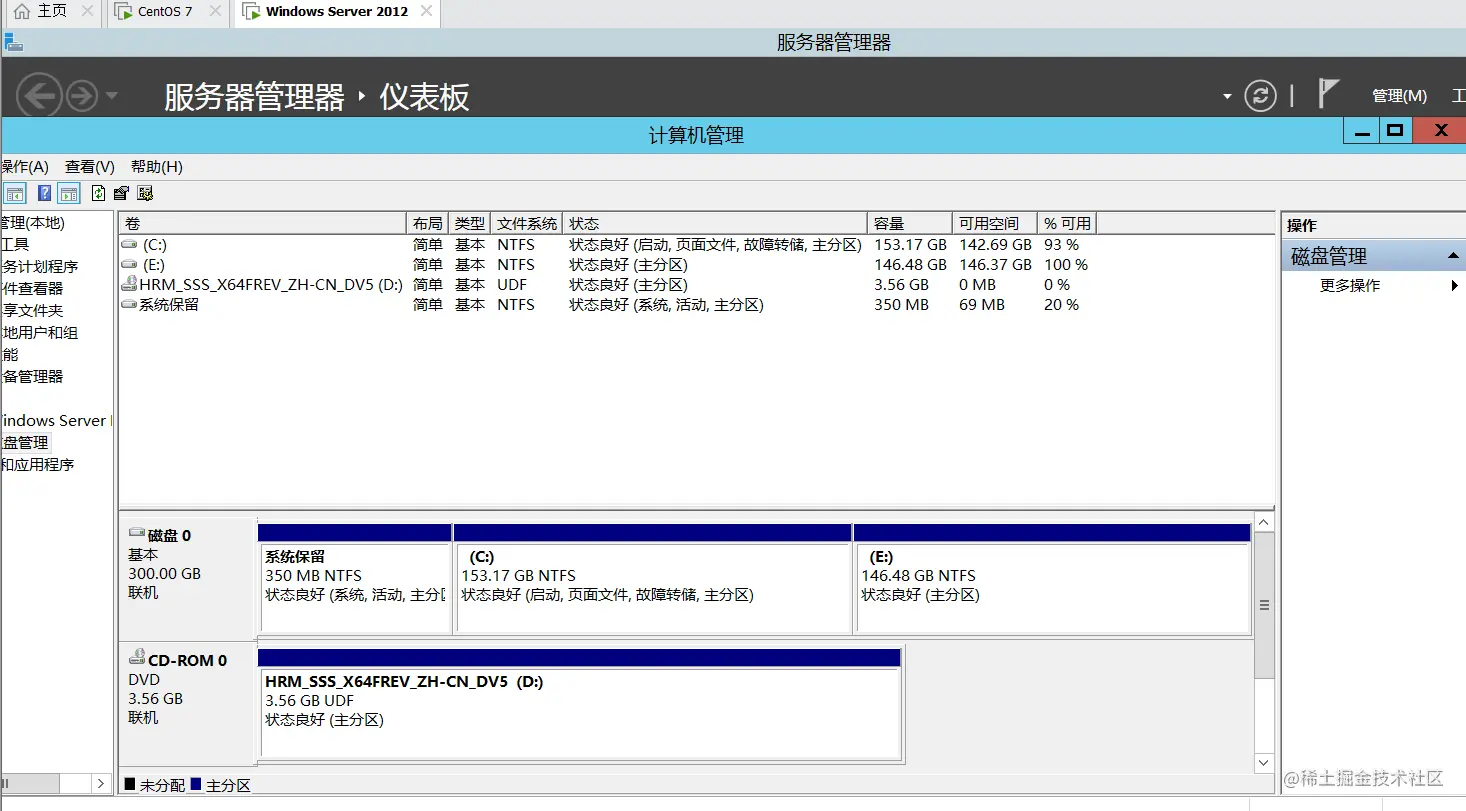Sort by the % 可用 column header

(1067, 223)
